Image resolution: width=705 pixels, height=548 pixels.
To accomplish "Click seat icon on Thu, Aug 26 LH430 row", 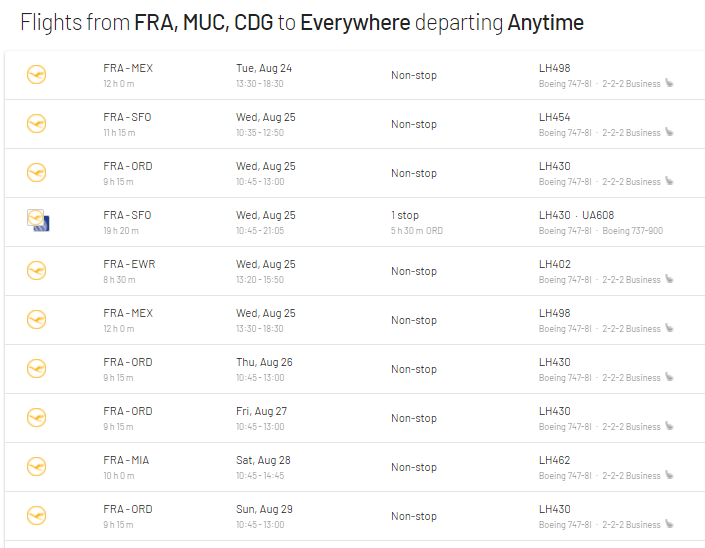I will pyautogui.click(x=669, y=378).
